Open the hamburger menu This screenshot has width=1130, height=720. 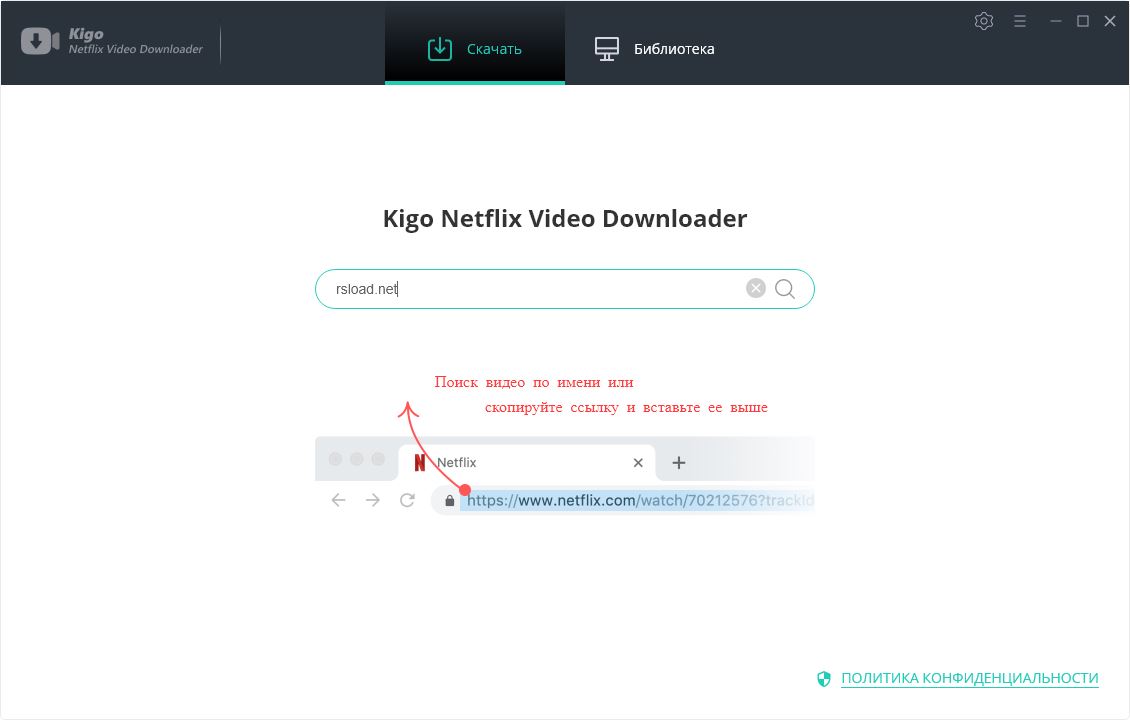point(1019,20)
